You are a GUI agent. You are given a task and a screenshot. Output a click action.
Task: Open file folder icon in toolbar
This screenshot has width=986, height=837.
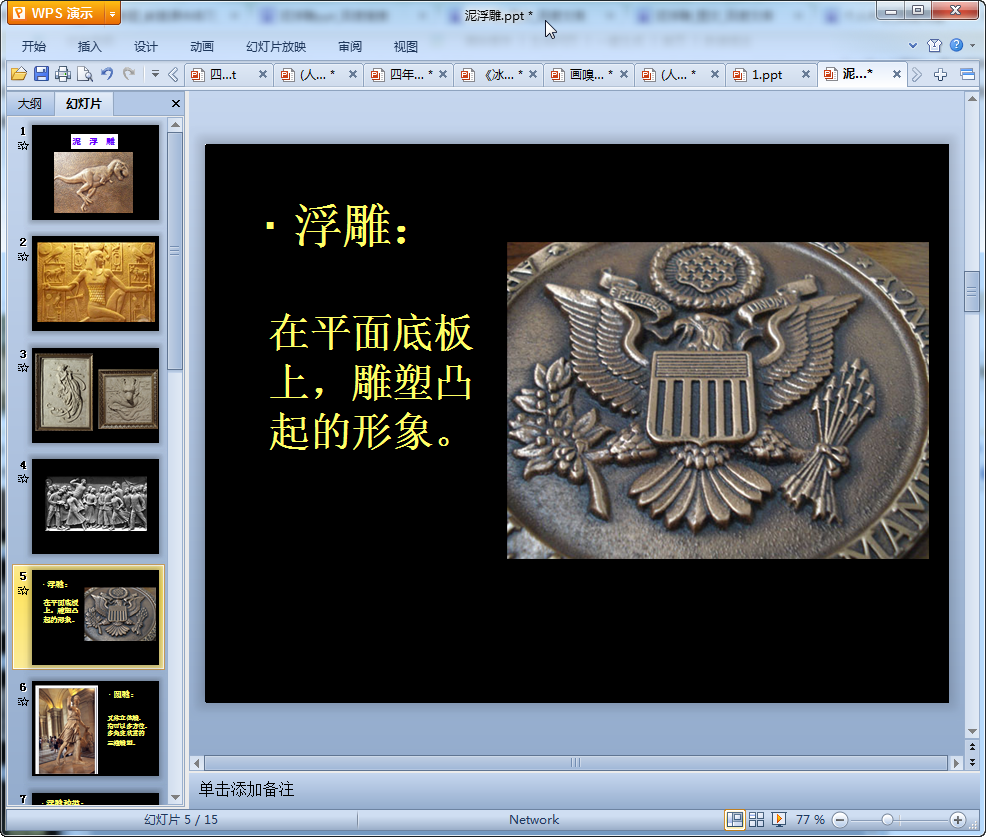tap(19, 74)
